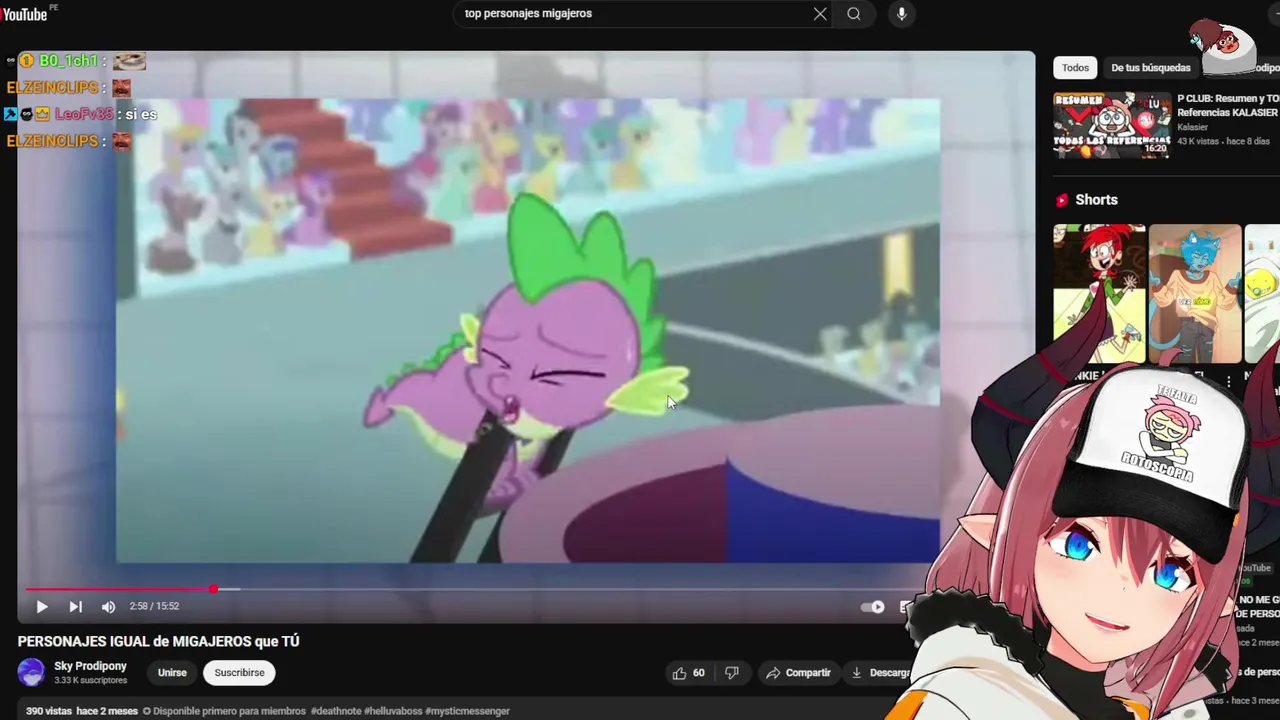Screen dimensions: 1280x720
Task: Dislike the video
Action: click(x=732, y=673)
